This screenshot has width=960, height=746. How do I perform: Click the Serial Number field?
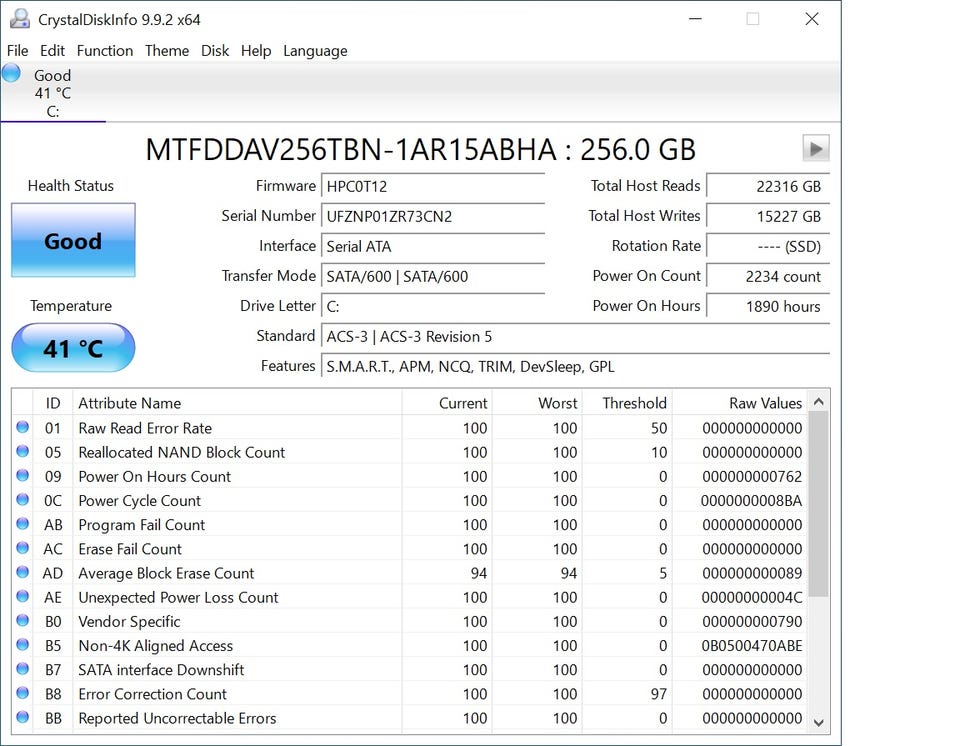coord(433,216)
